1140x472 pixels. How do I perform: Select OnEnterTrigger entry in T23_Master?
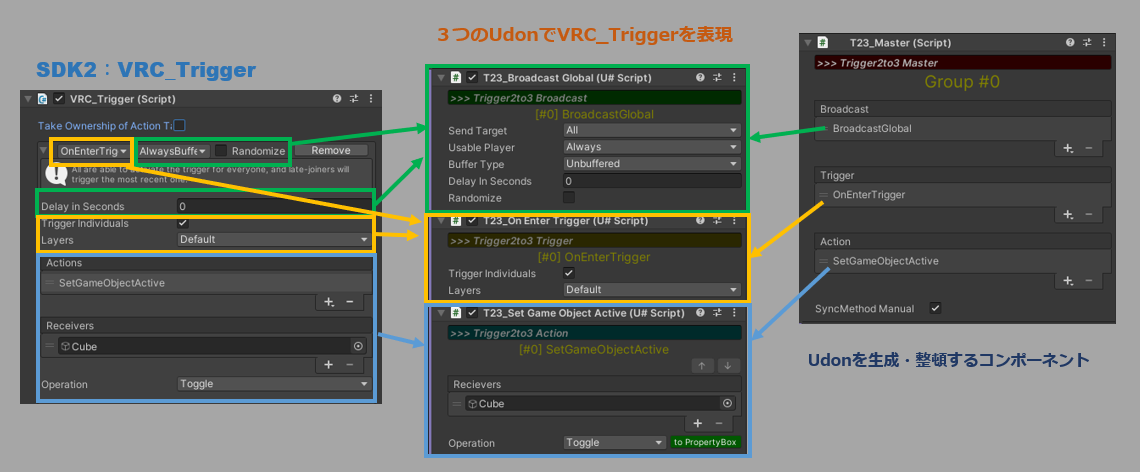tap(962, 195)
